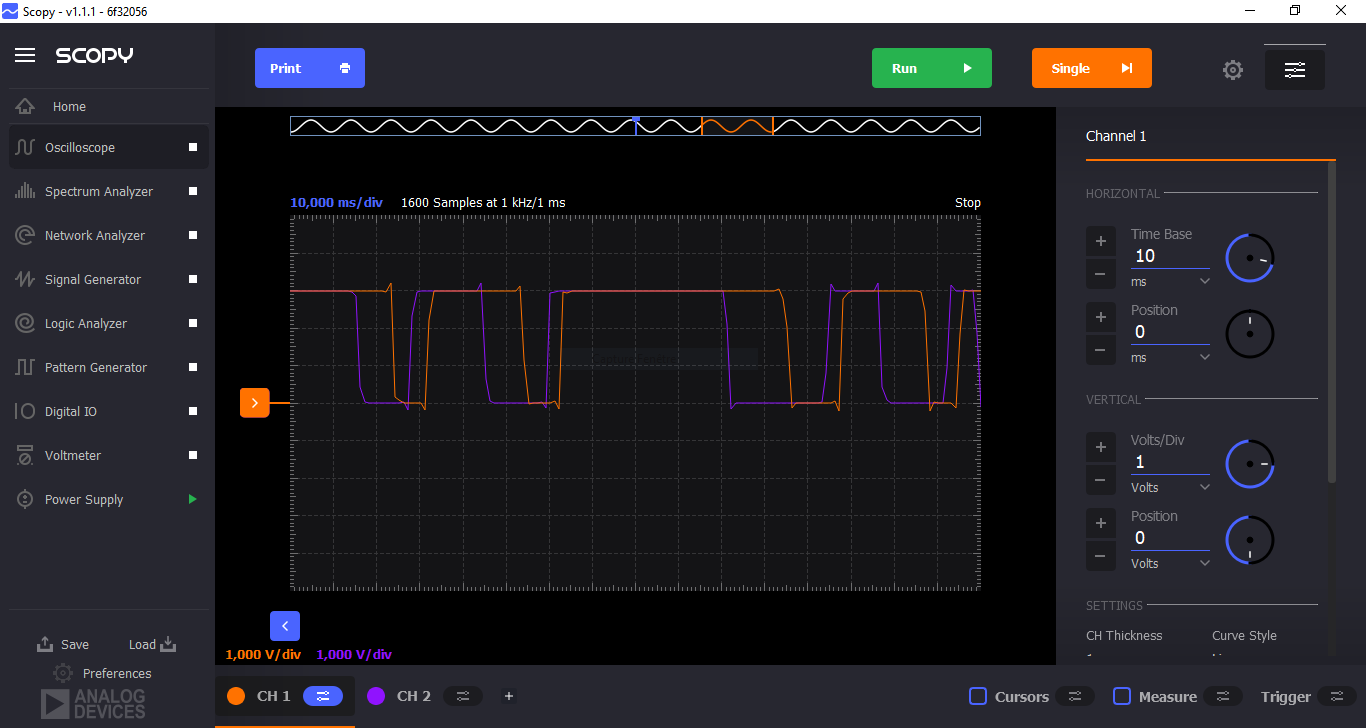Enable the Measure checkbox
1366x728 pixels.
coord(1122,696)
